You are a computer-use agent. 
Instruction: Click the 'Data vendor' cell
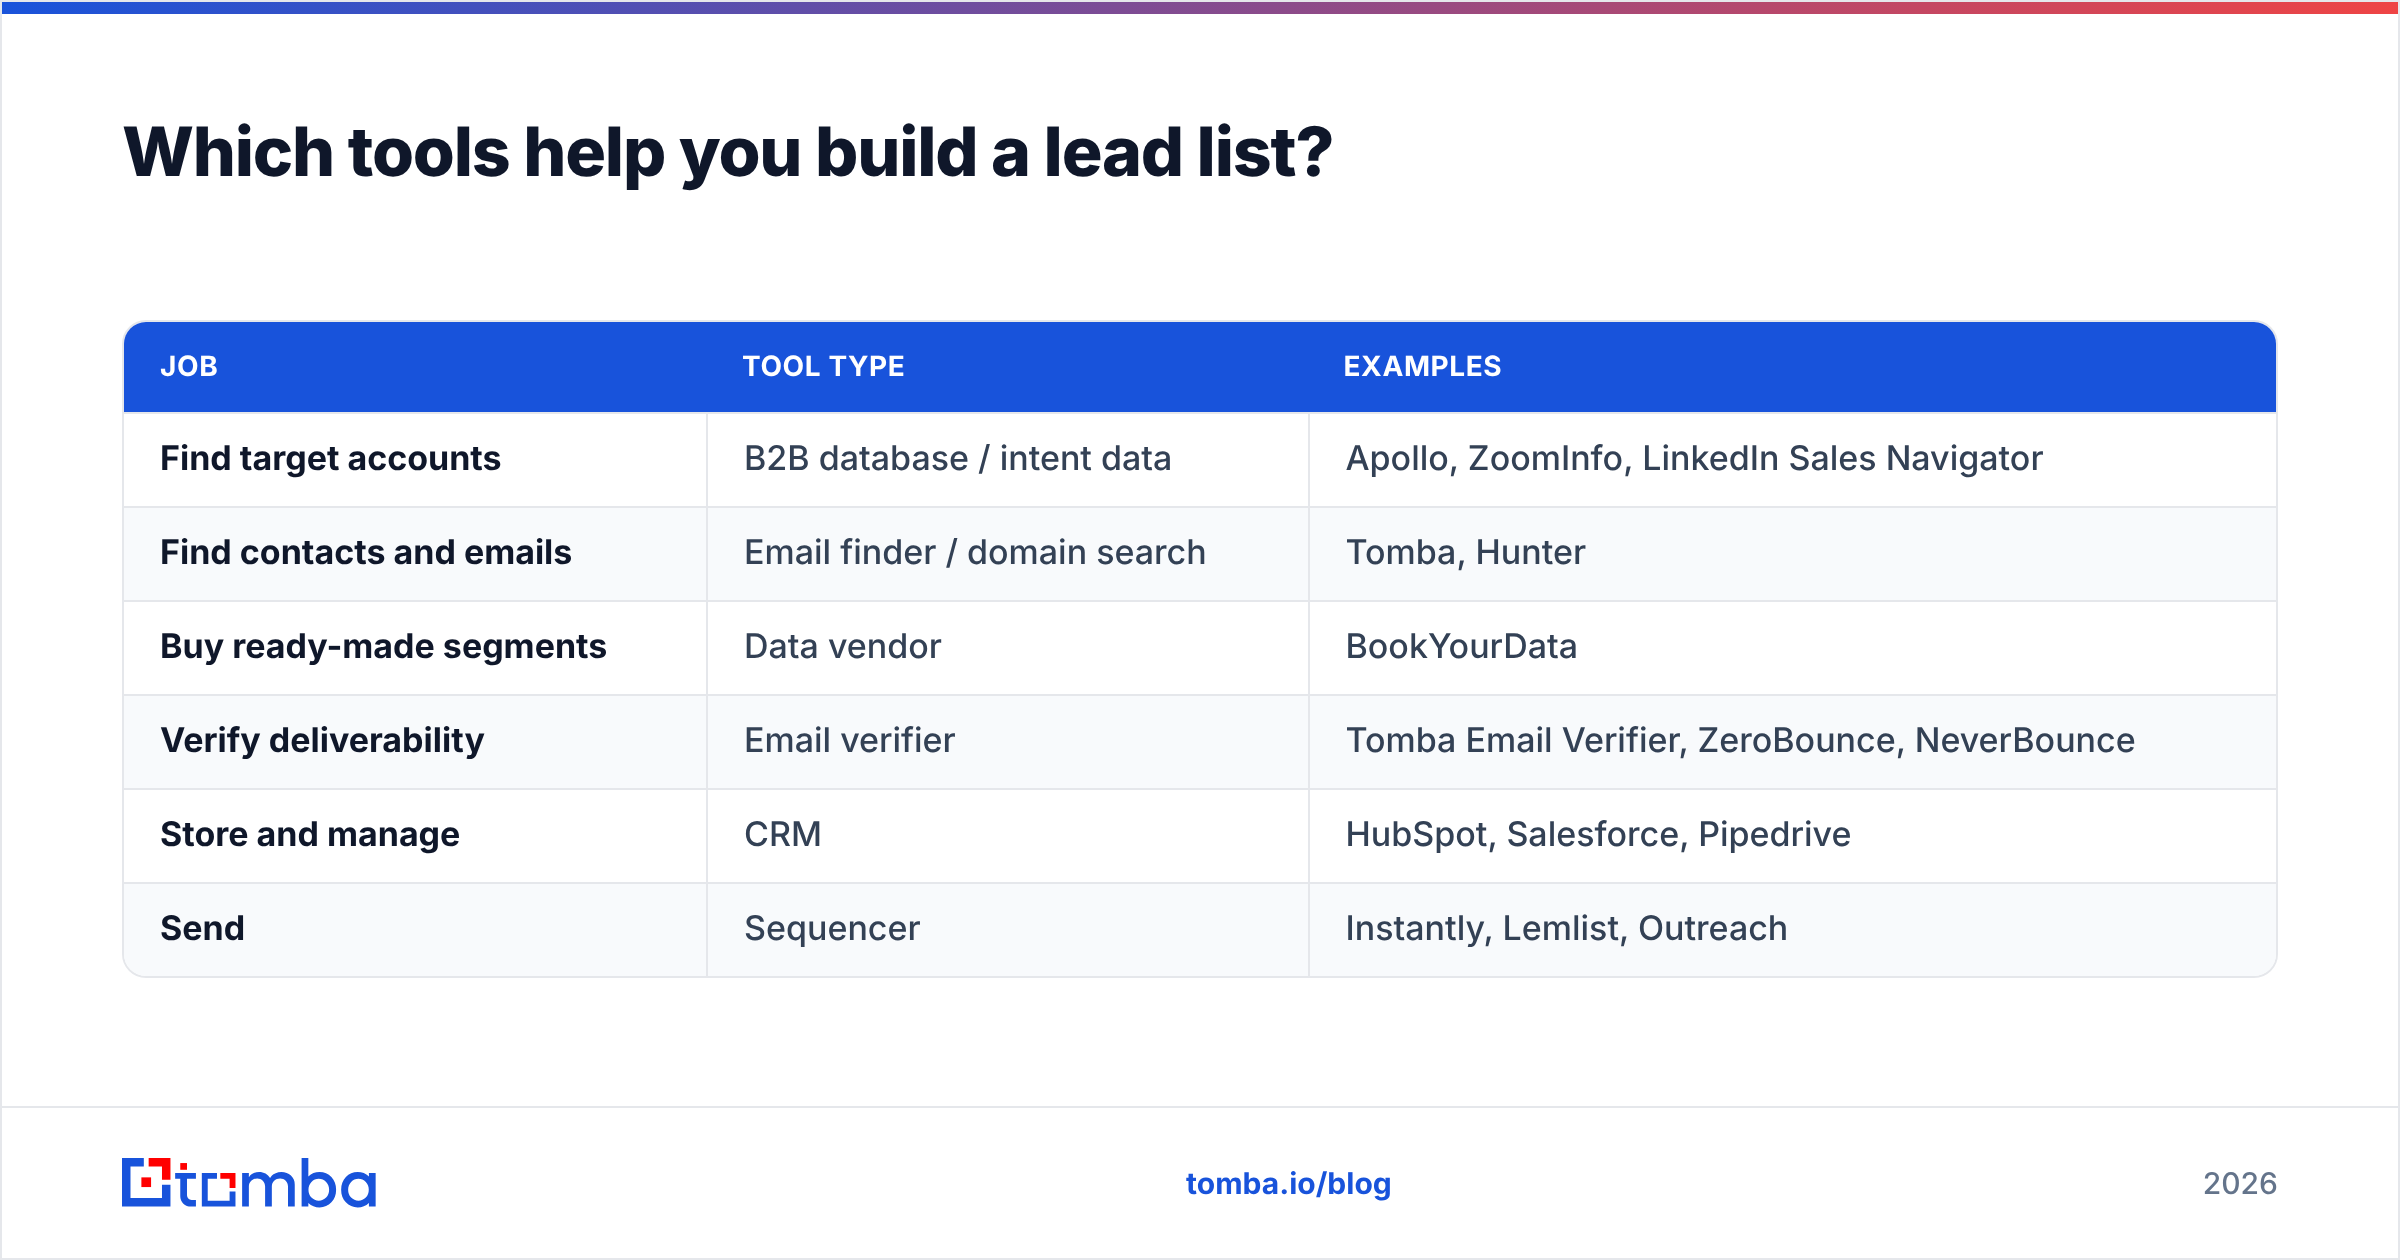pos(1008,647)
